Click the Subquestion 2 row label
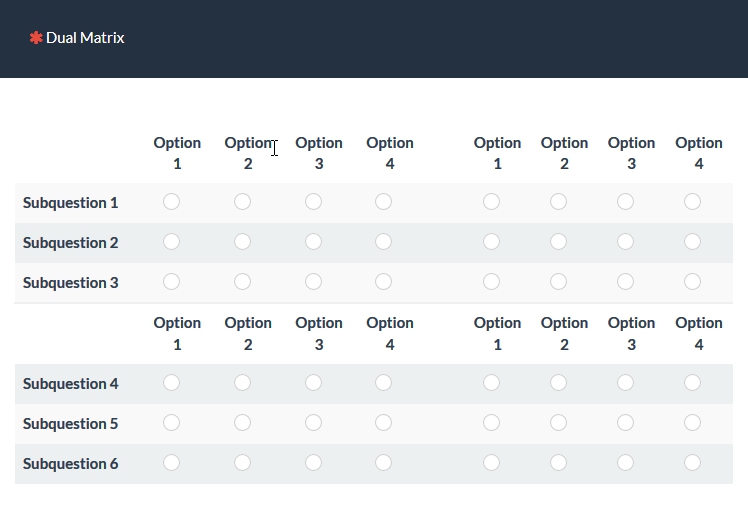The height and width of the screenshot is (519, 748). point(71,243)
